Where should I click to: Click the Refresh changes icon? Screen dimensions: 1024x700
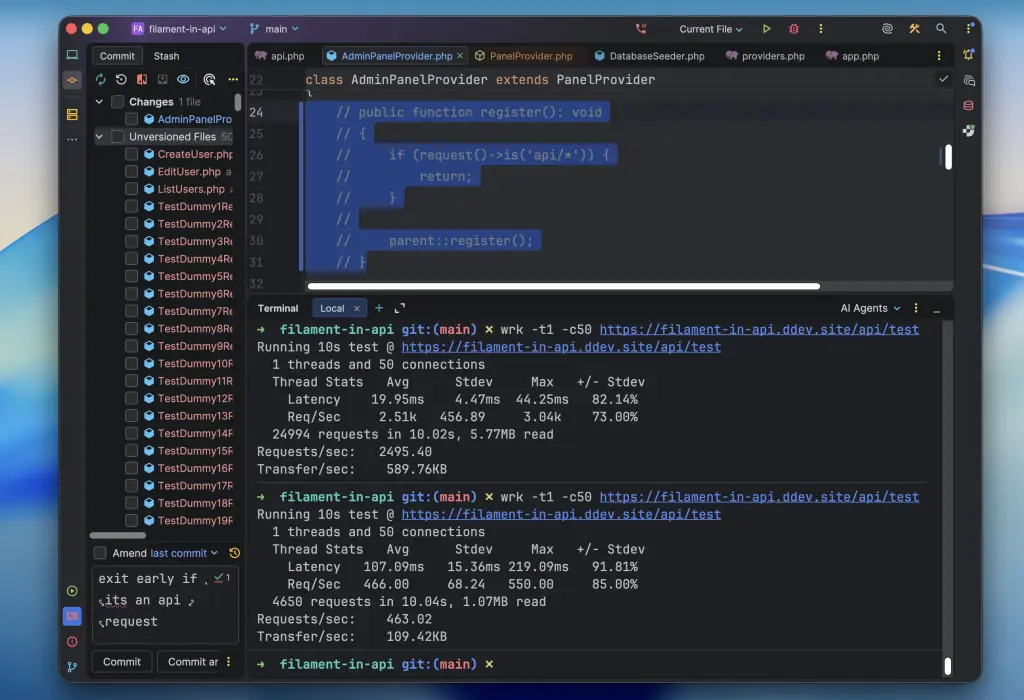pos(101,79)
